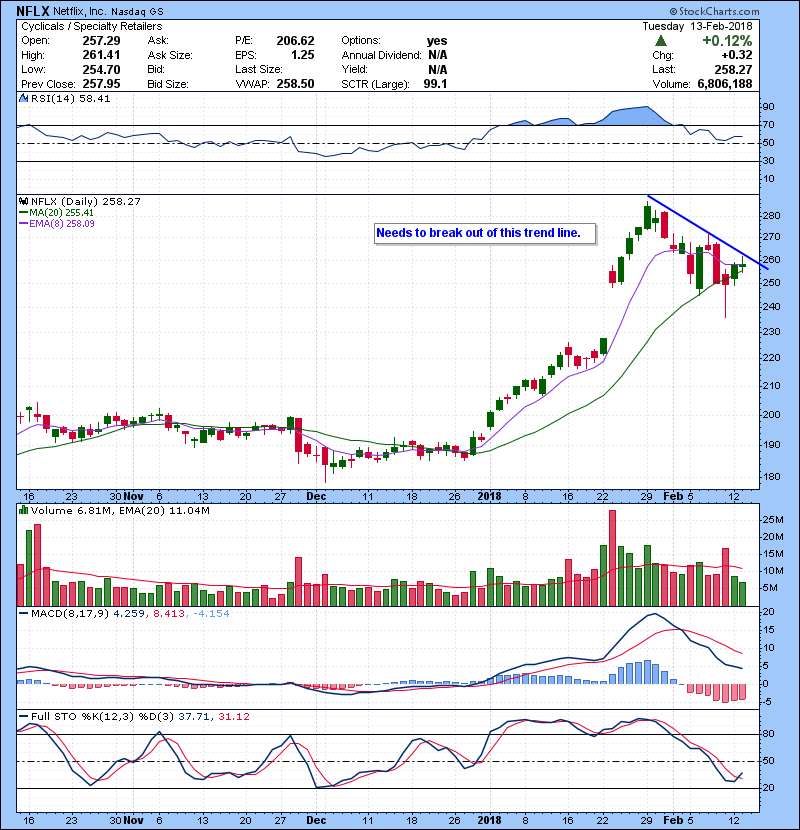
Task: Click the +0.12% percent change
Action: point(727,41)
